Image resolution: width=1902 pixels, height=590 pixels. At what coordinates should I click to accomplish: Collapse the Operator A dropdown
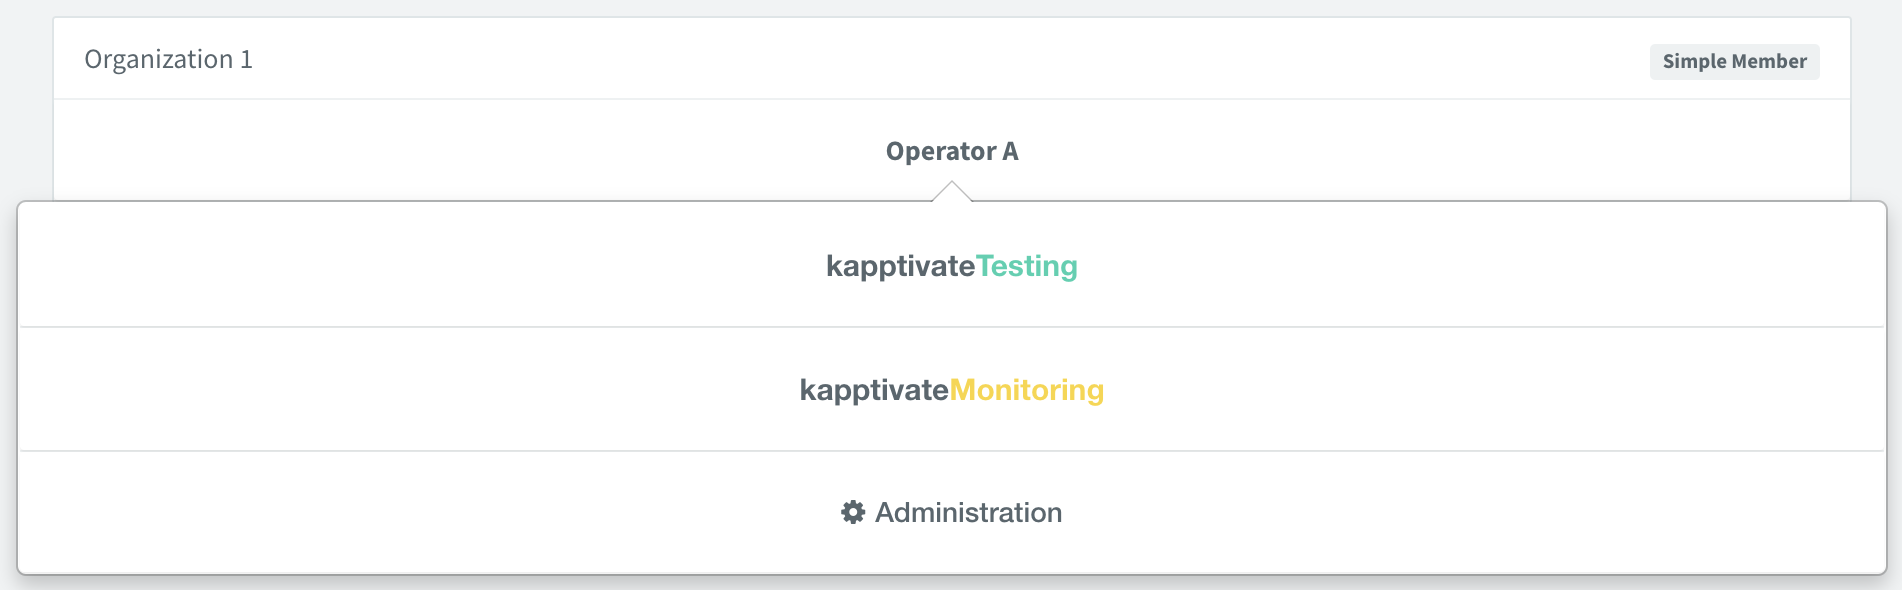951,151
